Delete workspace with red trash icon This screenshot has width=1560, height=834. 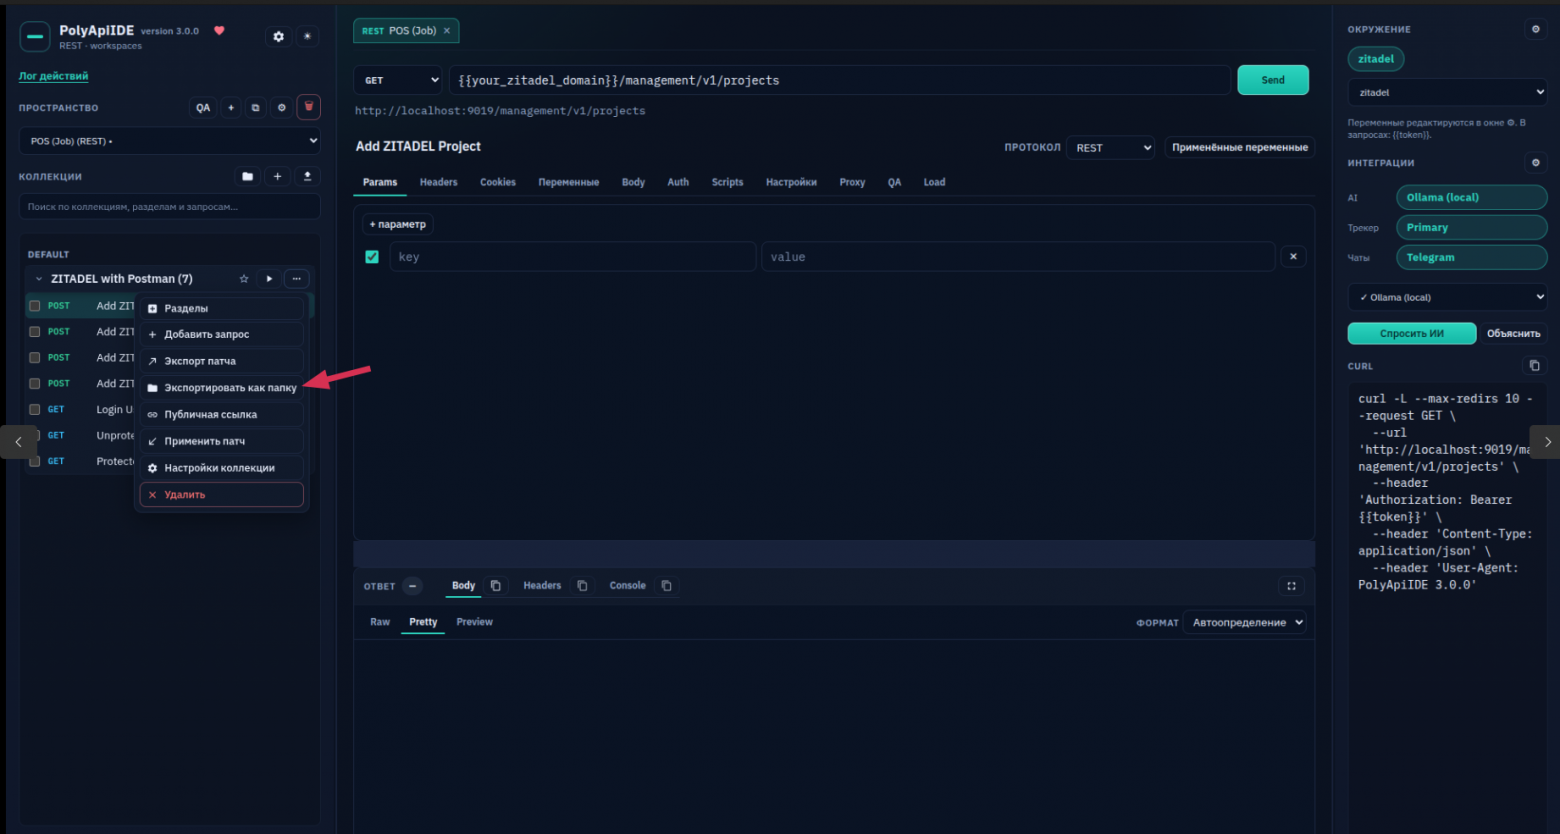(309, 106)
